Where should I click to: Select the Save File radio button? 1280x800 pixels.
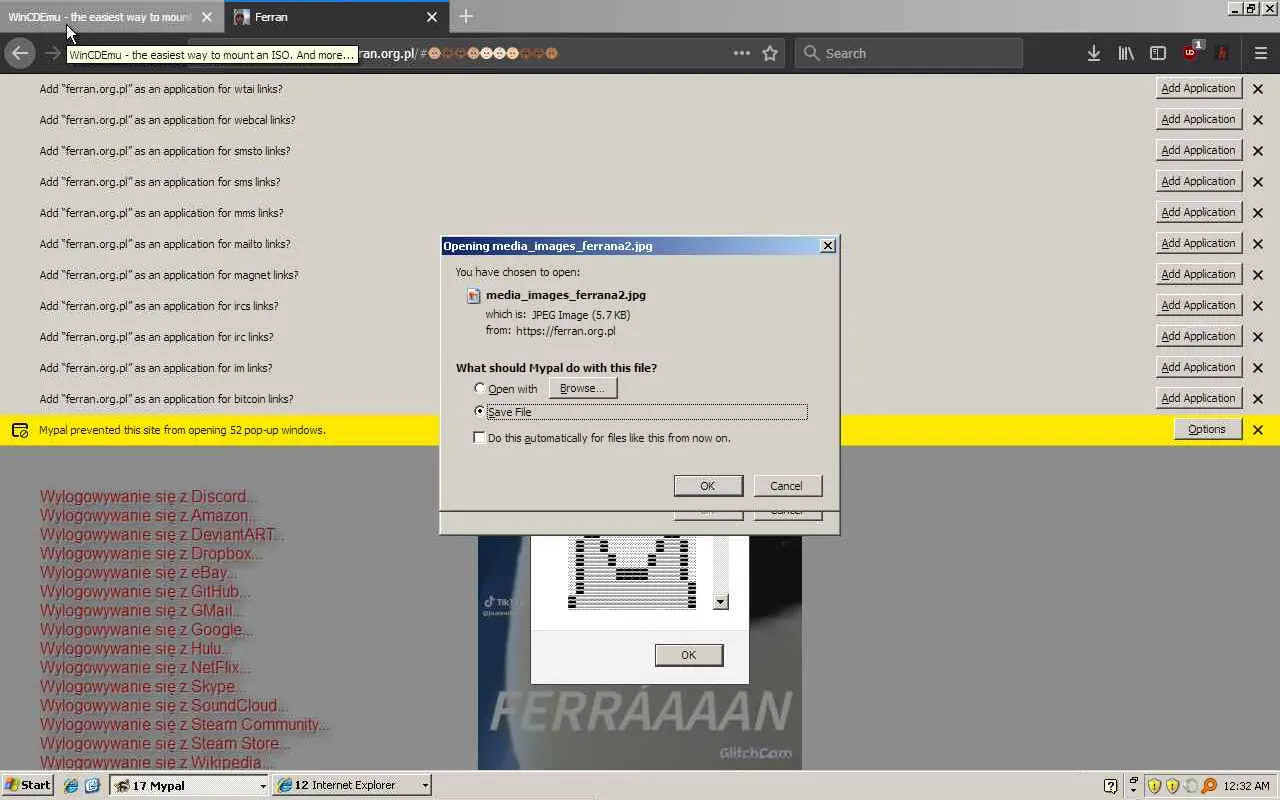coord(480,411)
